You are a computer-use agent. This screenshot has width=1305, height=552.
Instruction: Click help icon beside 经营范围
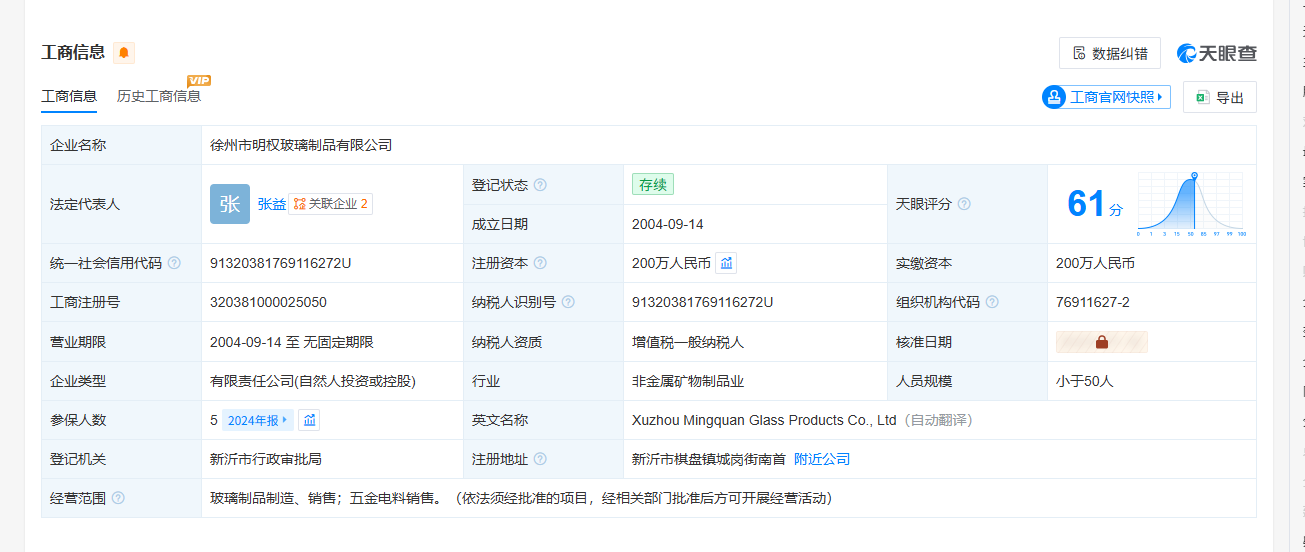[119, 498]
